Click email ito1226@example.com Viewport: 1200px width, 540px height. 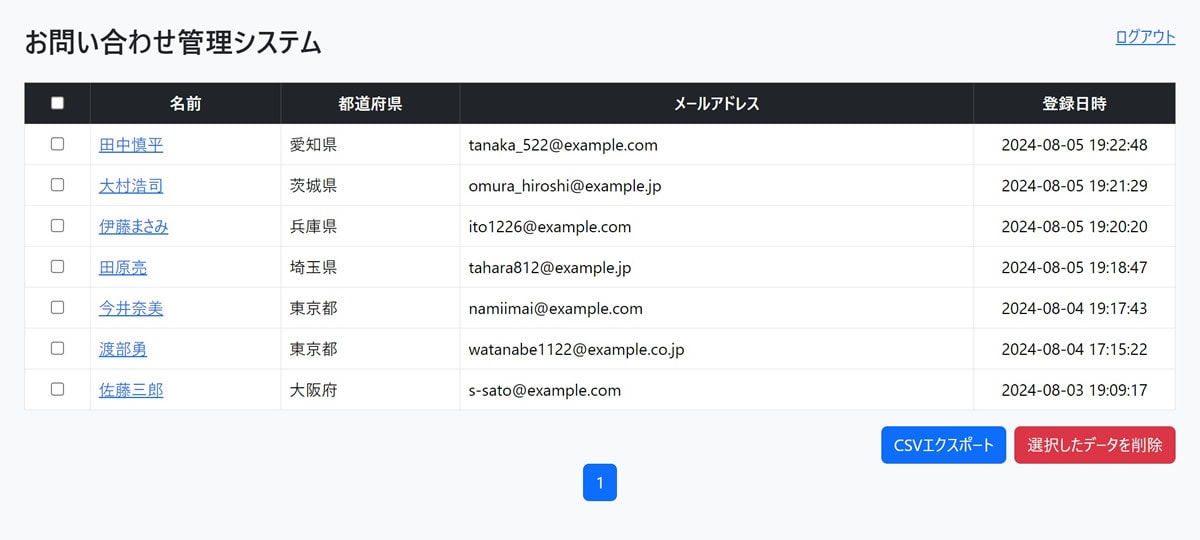pyautogui.click(x=550, y=227)
